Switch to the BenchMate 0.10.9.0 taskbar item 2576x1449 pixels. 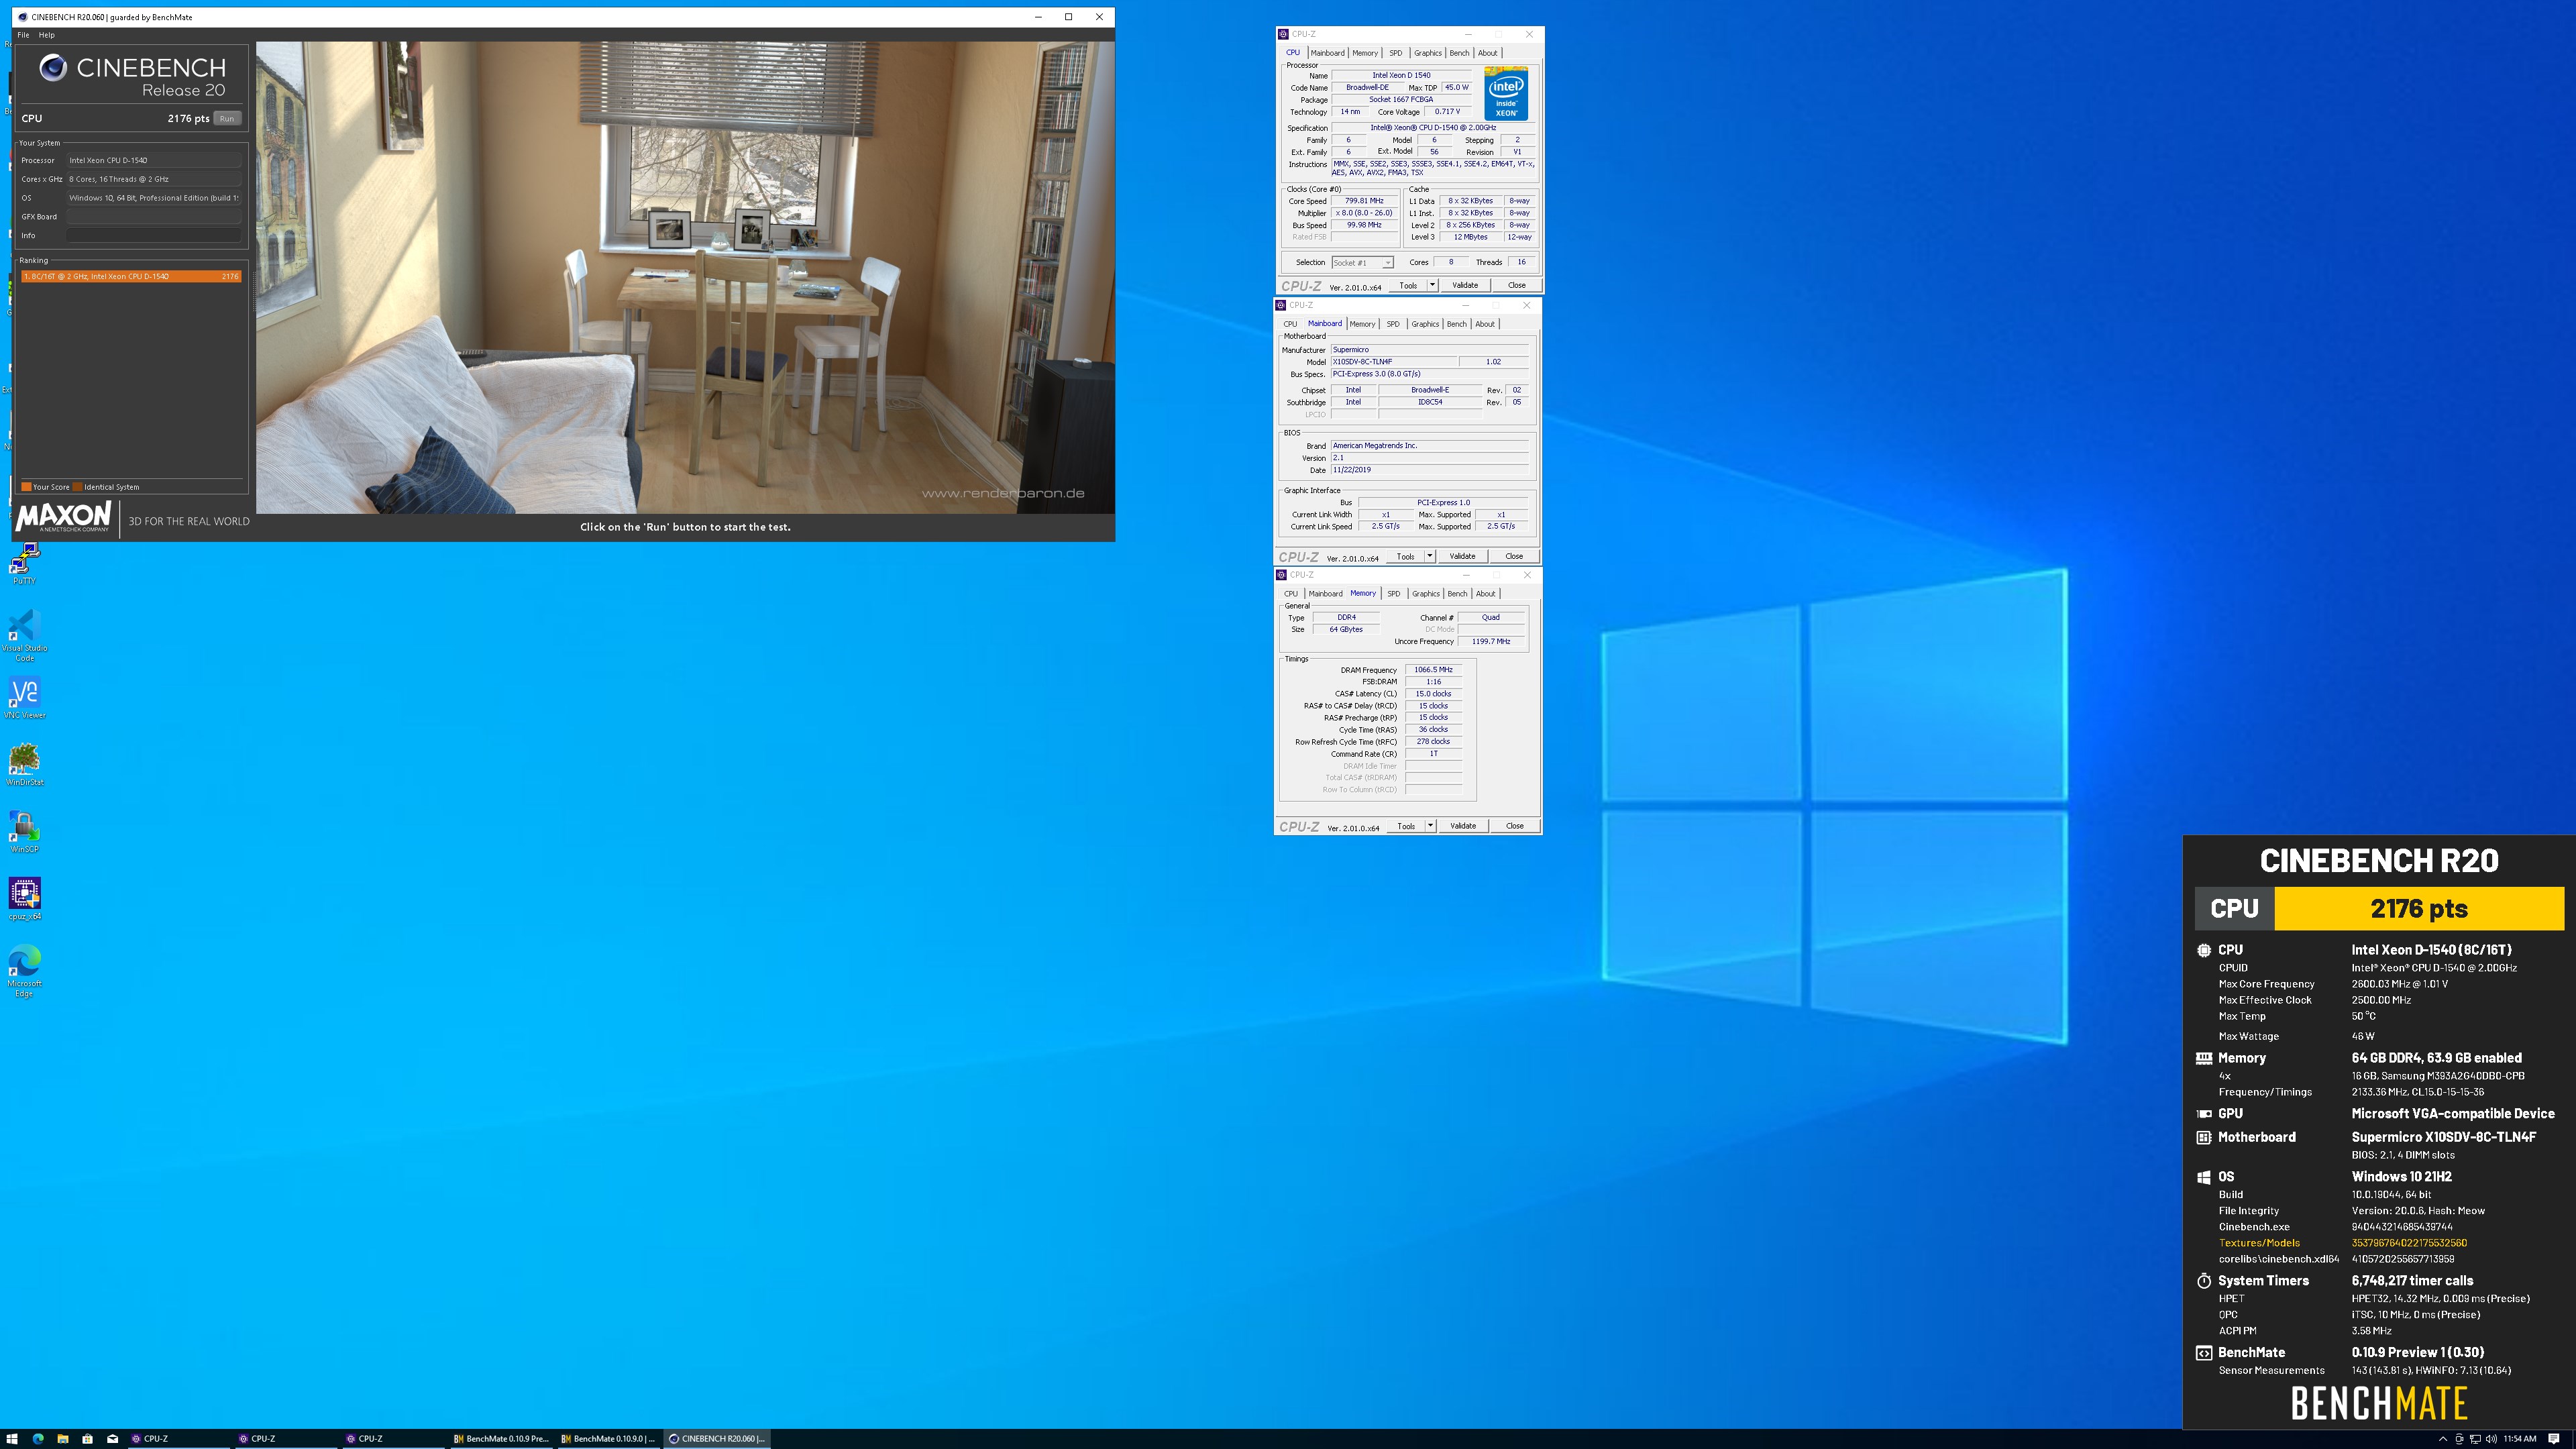pos(608,1439)
